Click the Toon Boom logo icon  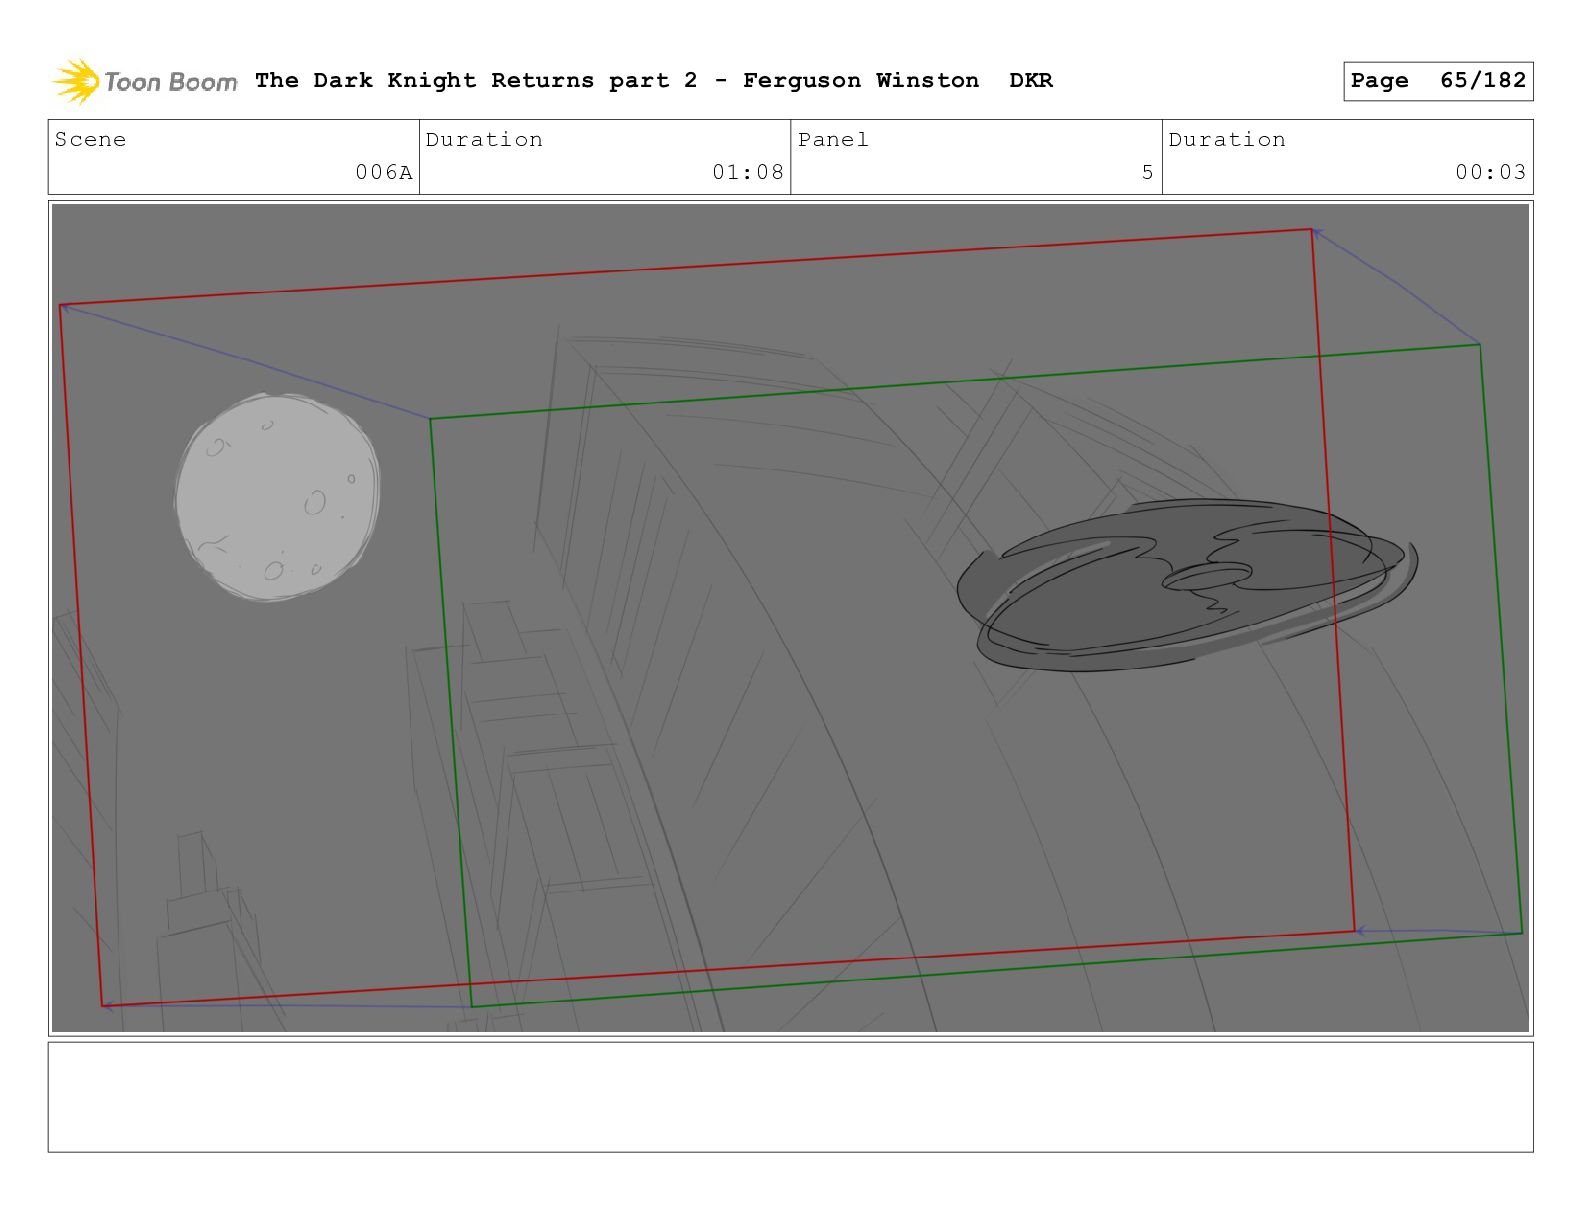pyautogui.click(x=75, y=81)
